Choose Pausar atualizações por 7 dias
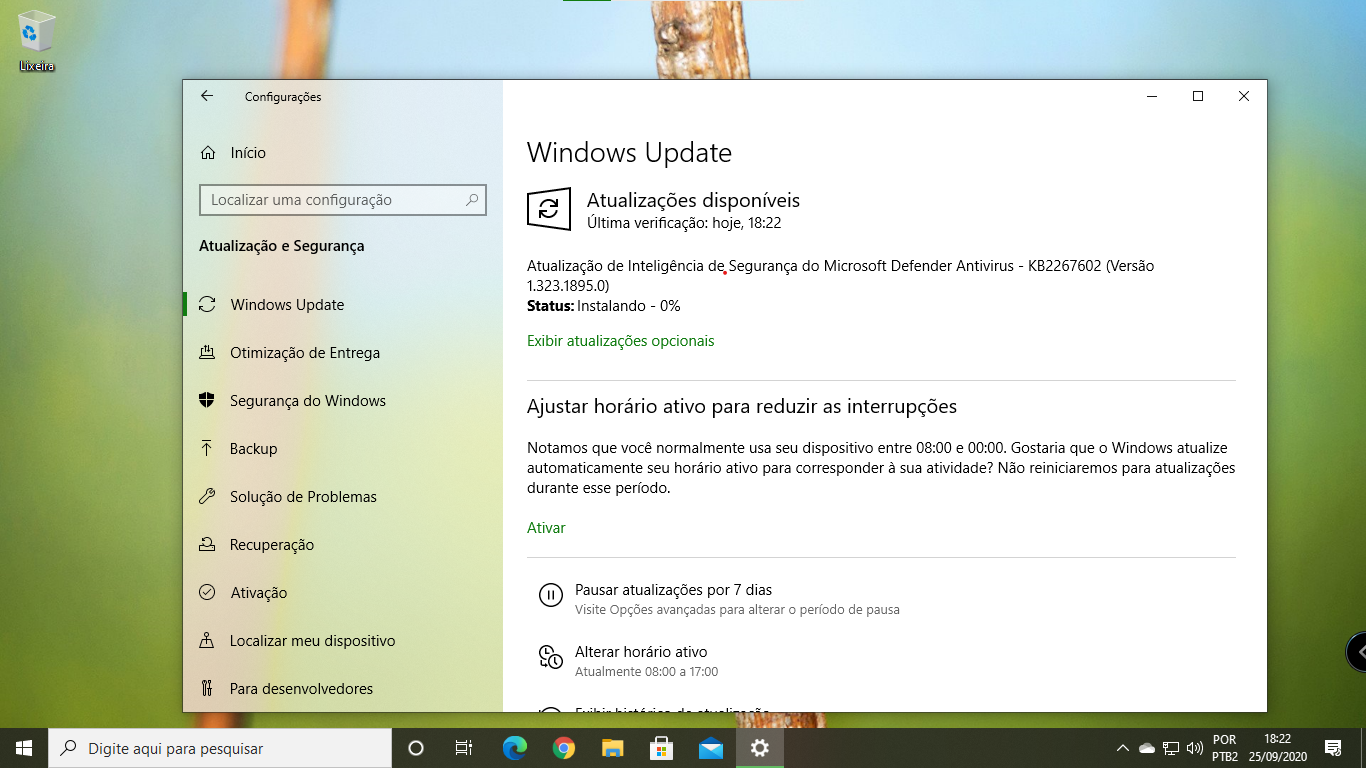The image size is (1366, 768). tap(673, 590)
